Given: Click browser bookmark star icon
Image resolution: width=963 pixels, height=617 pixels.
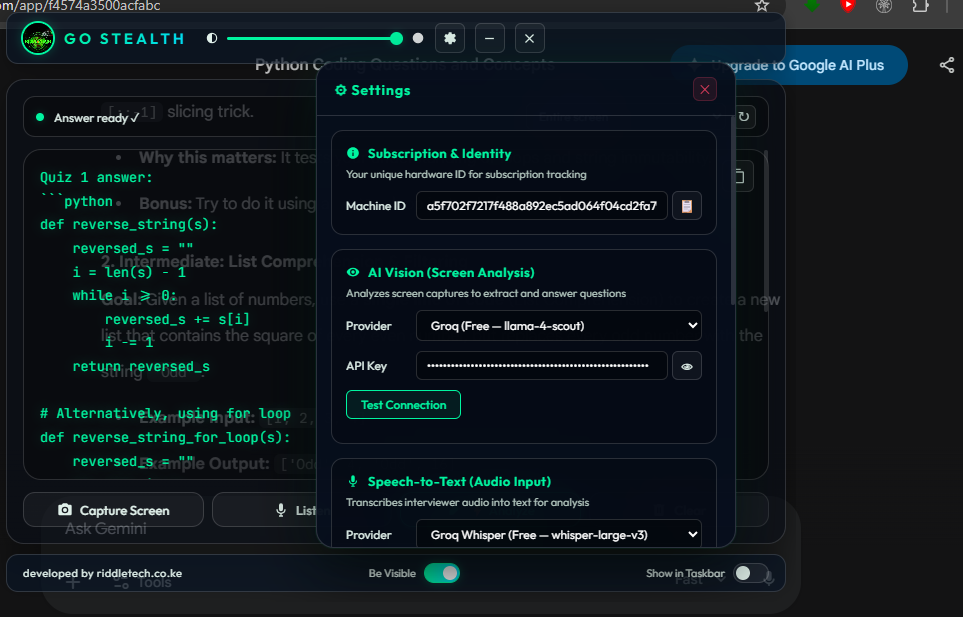Looking at the screenshot, I should [x=762, y=6].
